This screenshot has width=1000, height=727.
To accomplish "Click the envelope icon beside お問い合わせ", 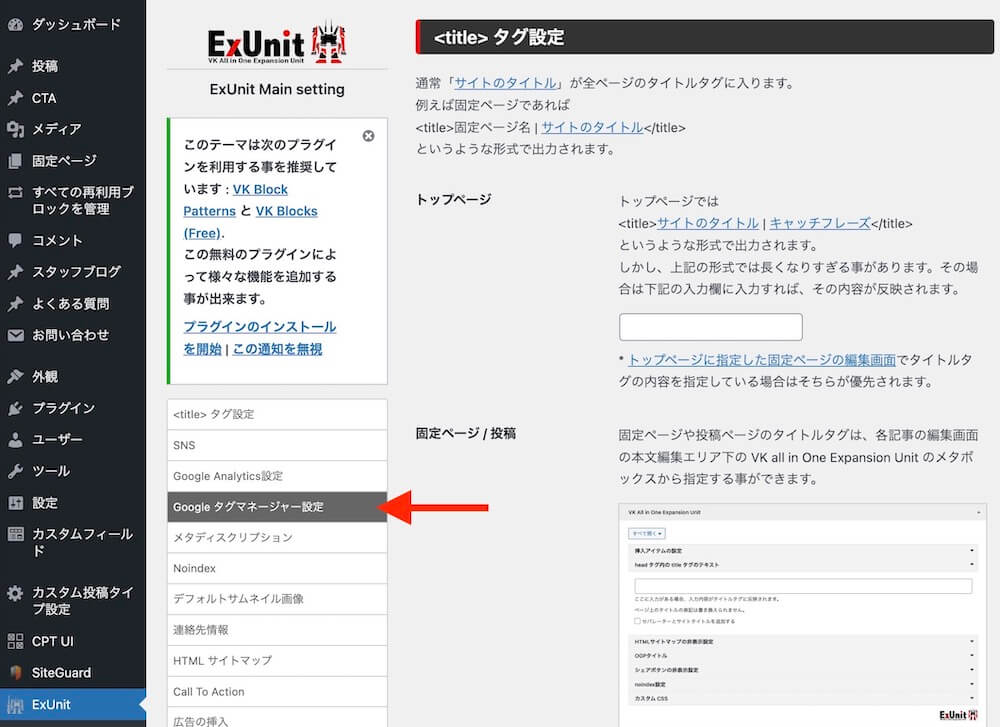I will (x=15, y=335).
